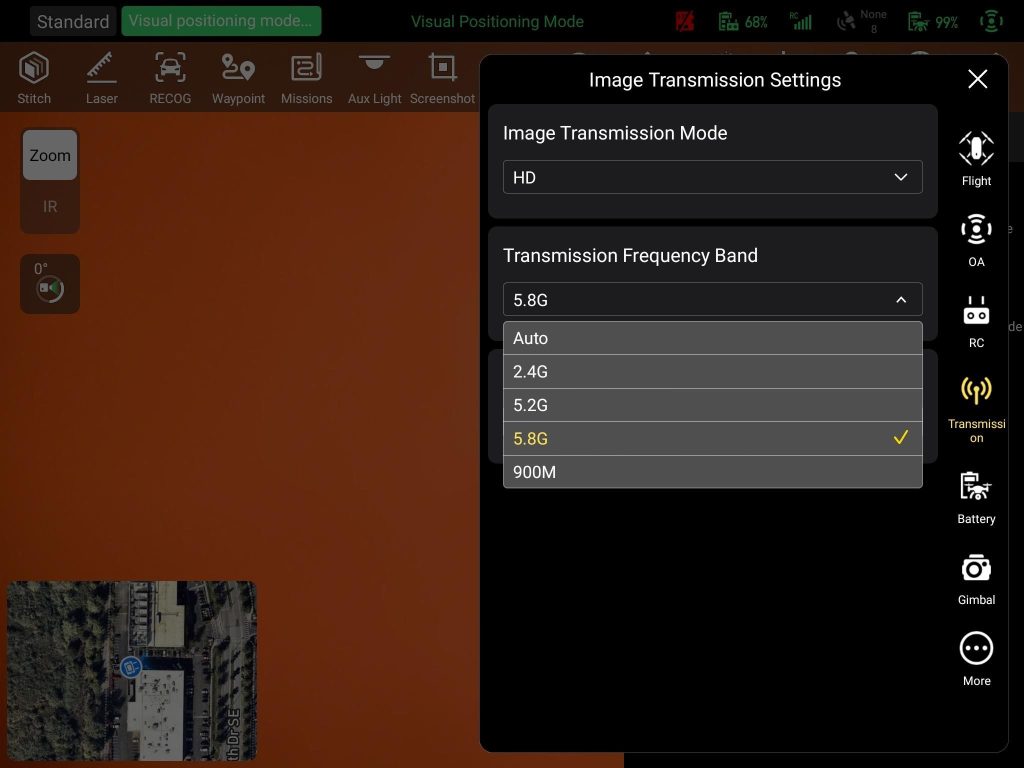
Task: Activate the Laser rangefinder tool
Action: tap(101, 78)
